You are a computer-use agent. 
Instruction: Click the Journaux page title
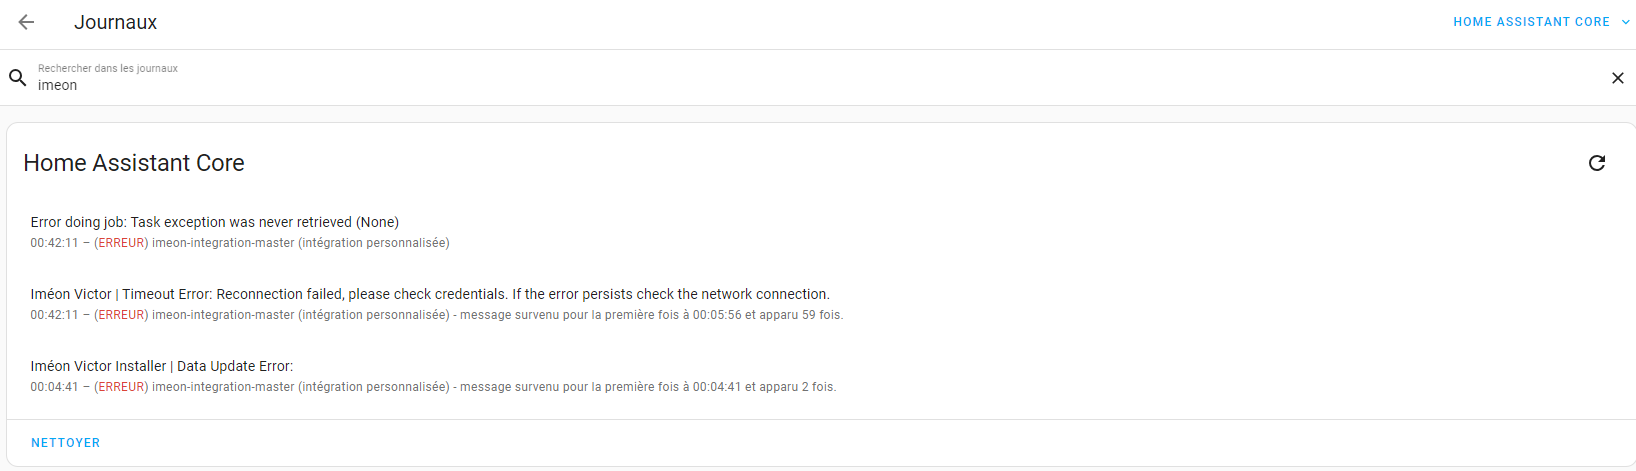(116, 22)
